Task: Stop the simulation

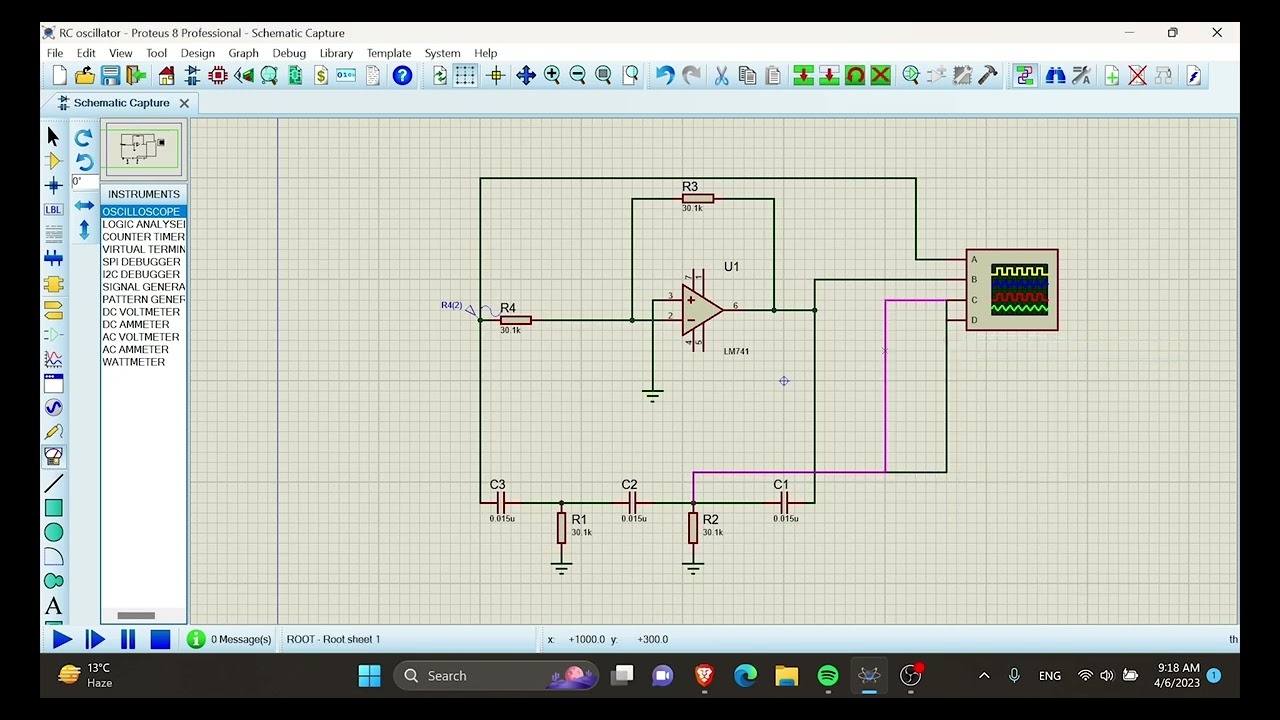Action: (x=160, y=640)
